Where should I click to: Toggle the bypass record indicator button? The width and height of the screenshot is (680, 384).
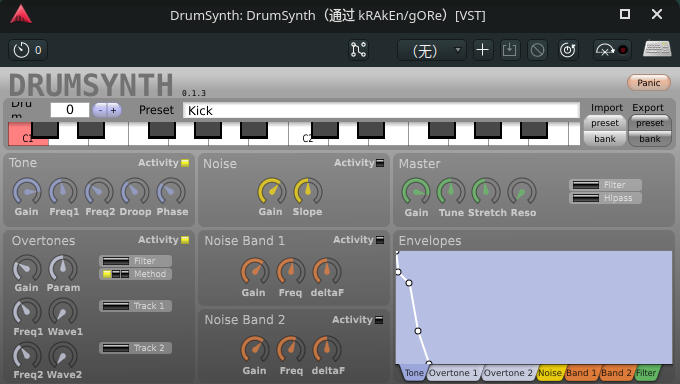point(612,50)
